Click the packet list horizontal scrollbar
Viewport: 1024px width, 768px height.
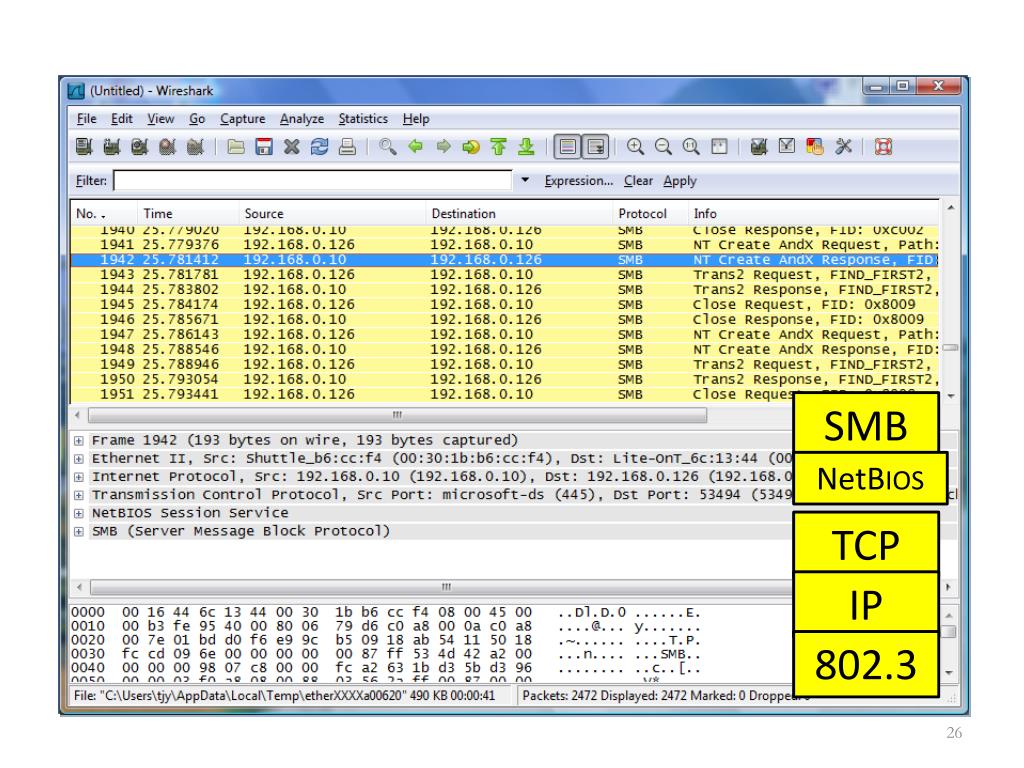point(397,415)
